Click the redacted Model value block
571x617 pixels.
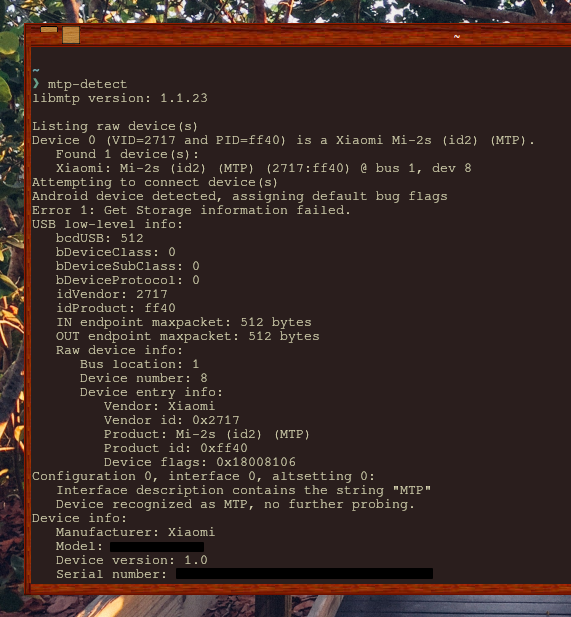[x=157, y=547]
